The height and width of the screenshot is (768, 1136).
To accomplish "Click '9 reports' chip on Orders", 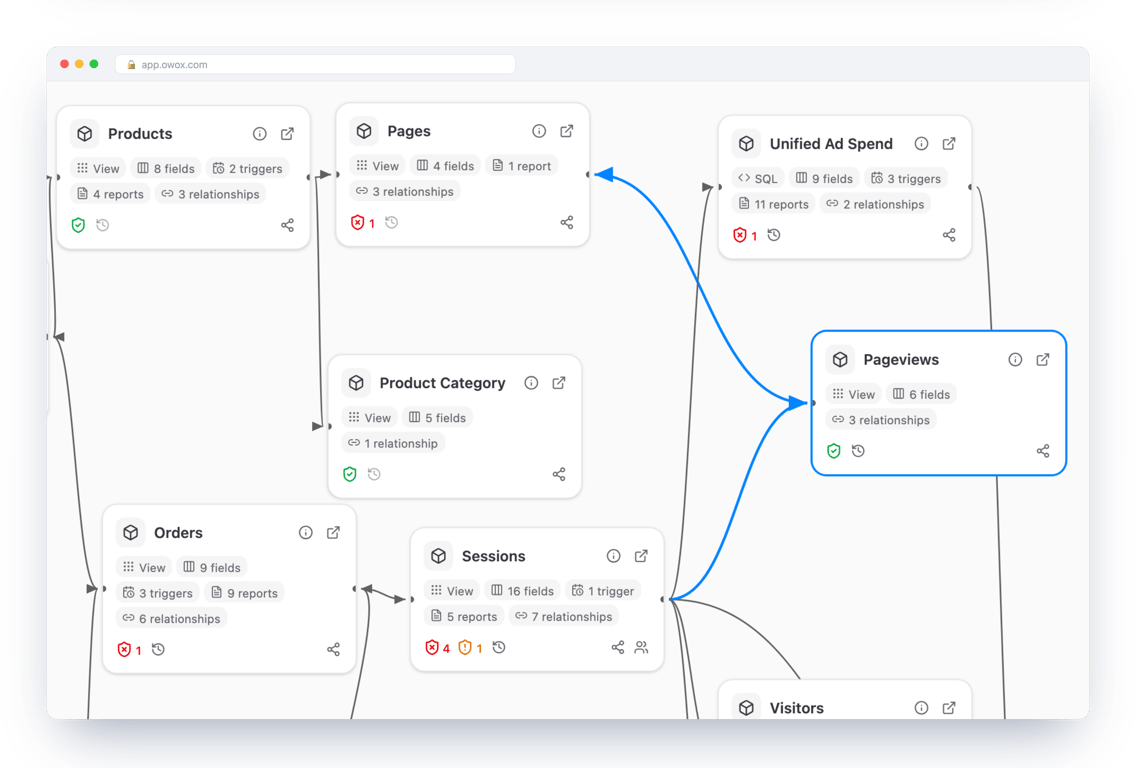I will click(244, 593).
